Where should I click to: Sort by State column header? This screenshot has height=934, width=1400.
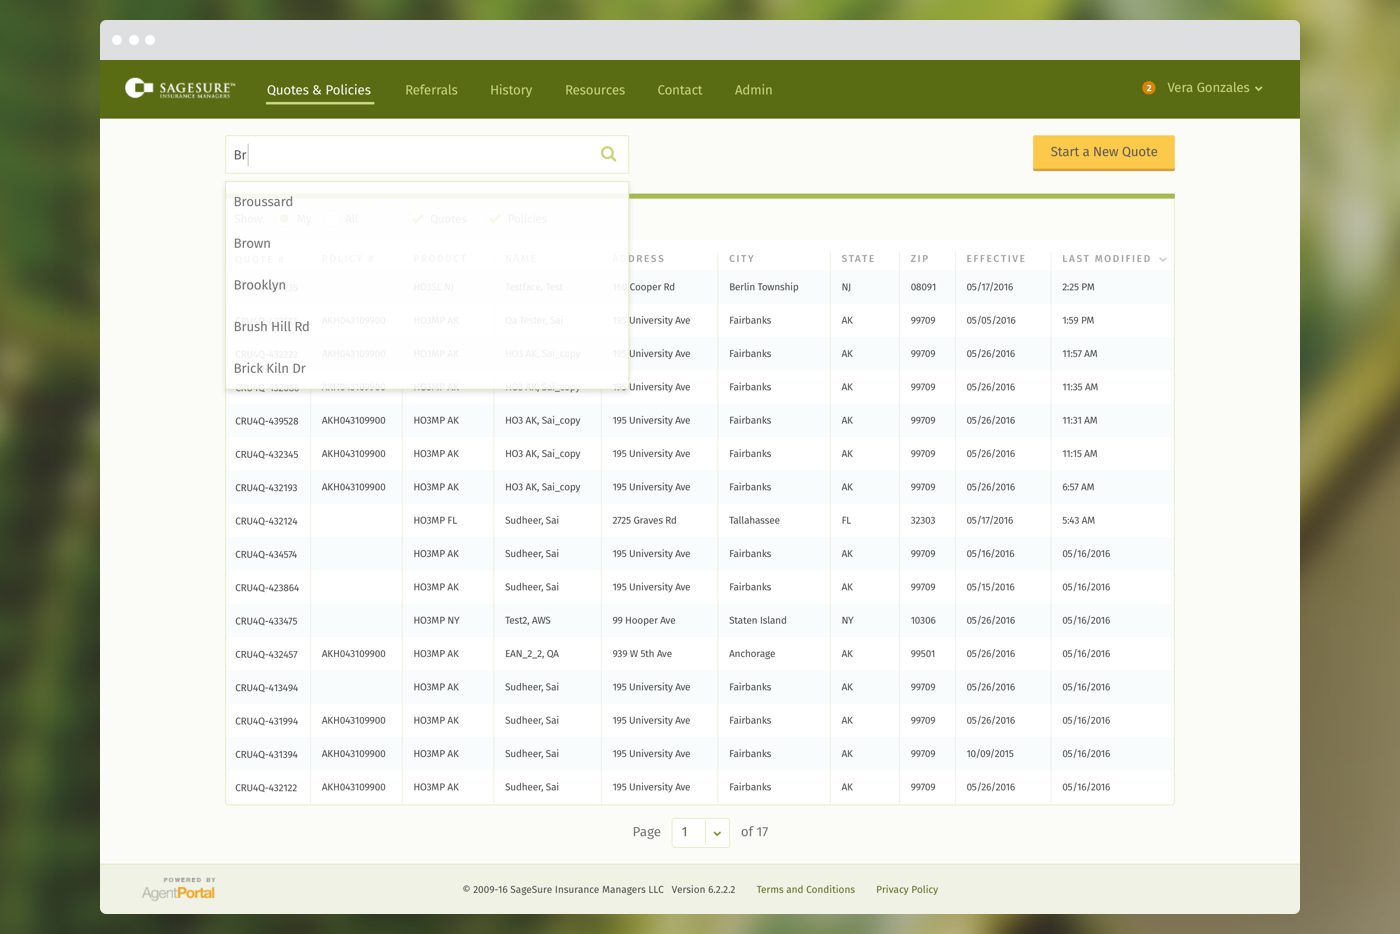point(858,259)
